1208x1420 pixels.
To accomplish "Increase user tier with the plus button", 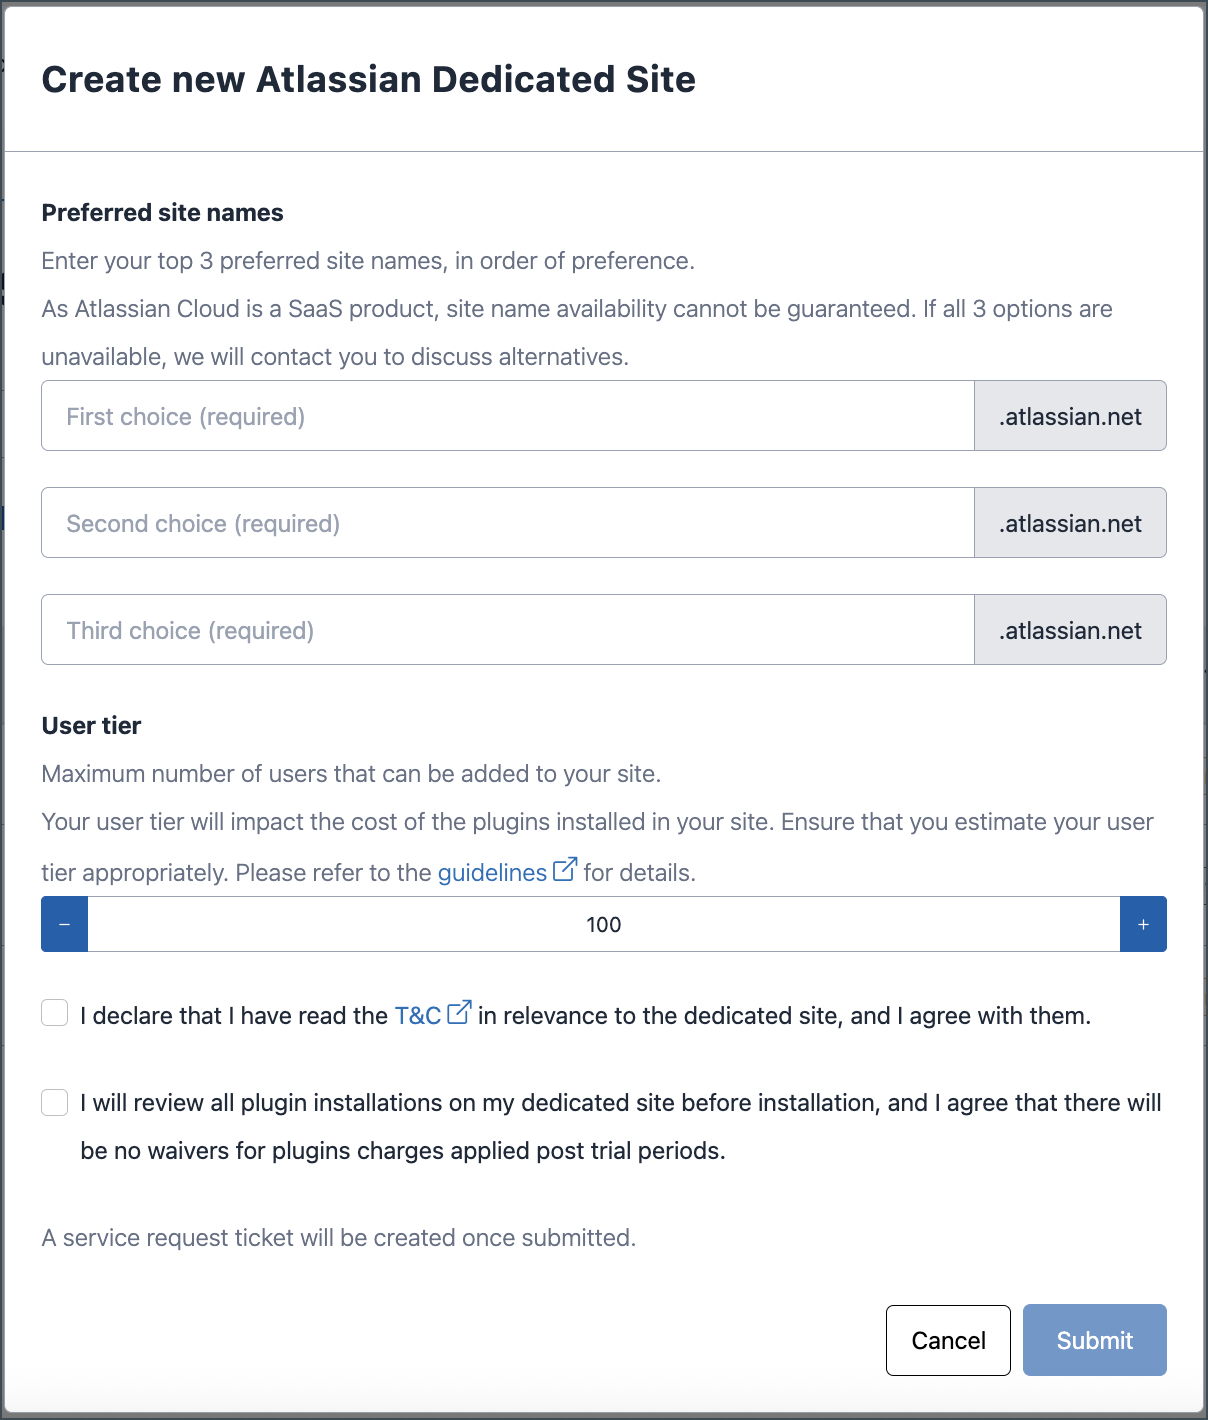I will click(x=1143, y=924).
